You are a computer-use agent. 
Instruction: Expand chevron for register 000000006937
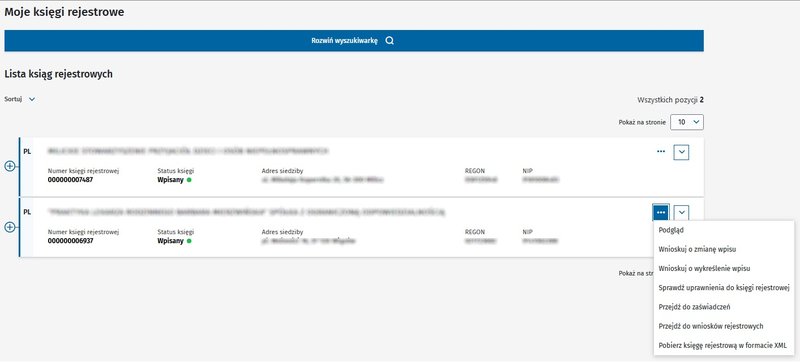click(x=681, y=213)
